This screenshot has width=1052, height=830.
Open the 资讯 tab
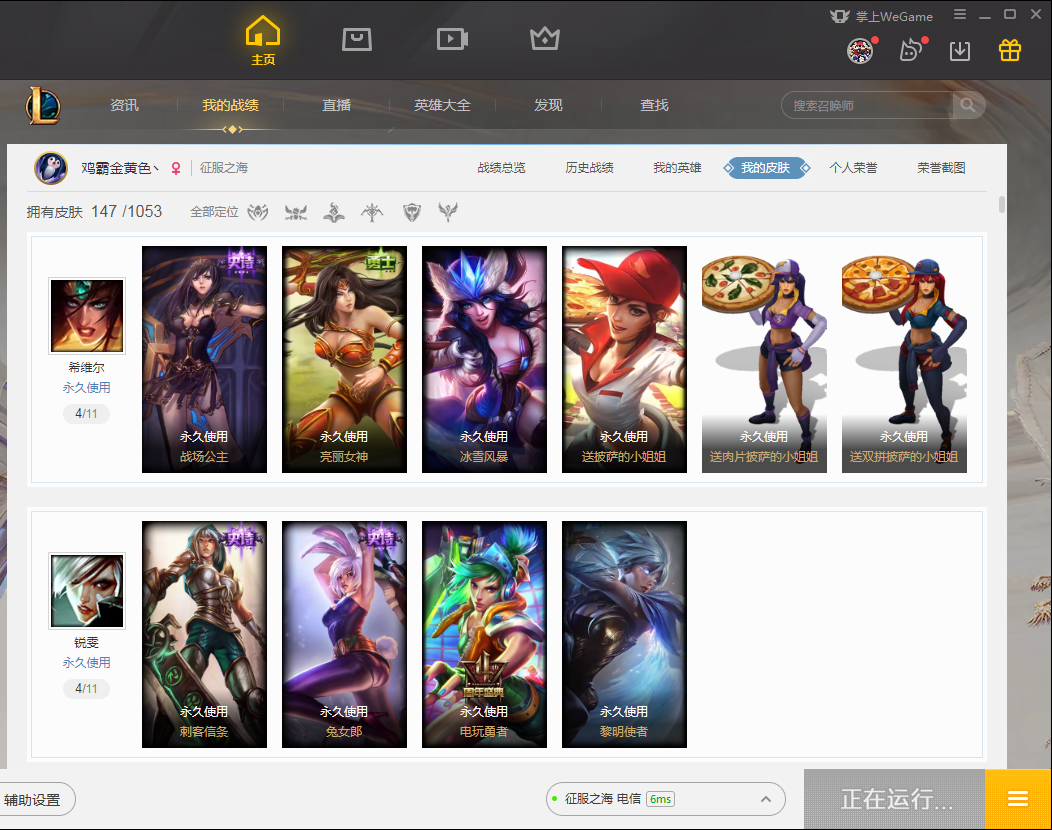pyautogui.click(x=124, y=105)
